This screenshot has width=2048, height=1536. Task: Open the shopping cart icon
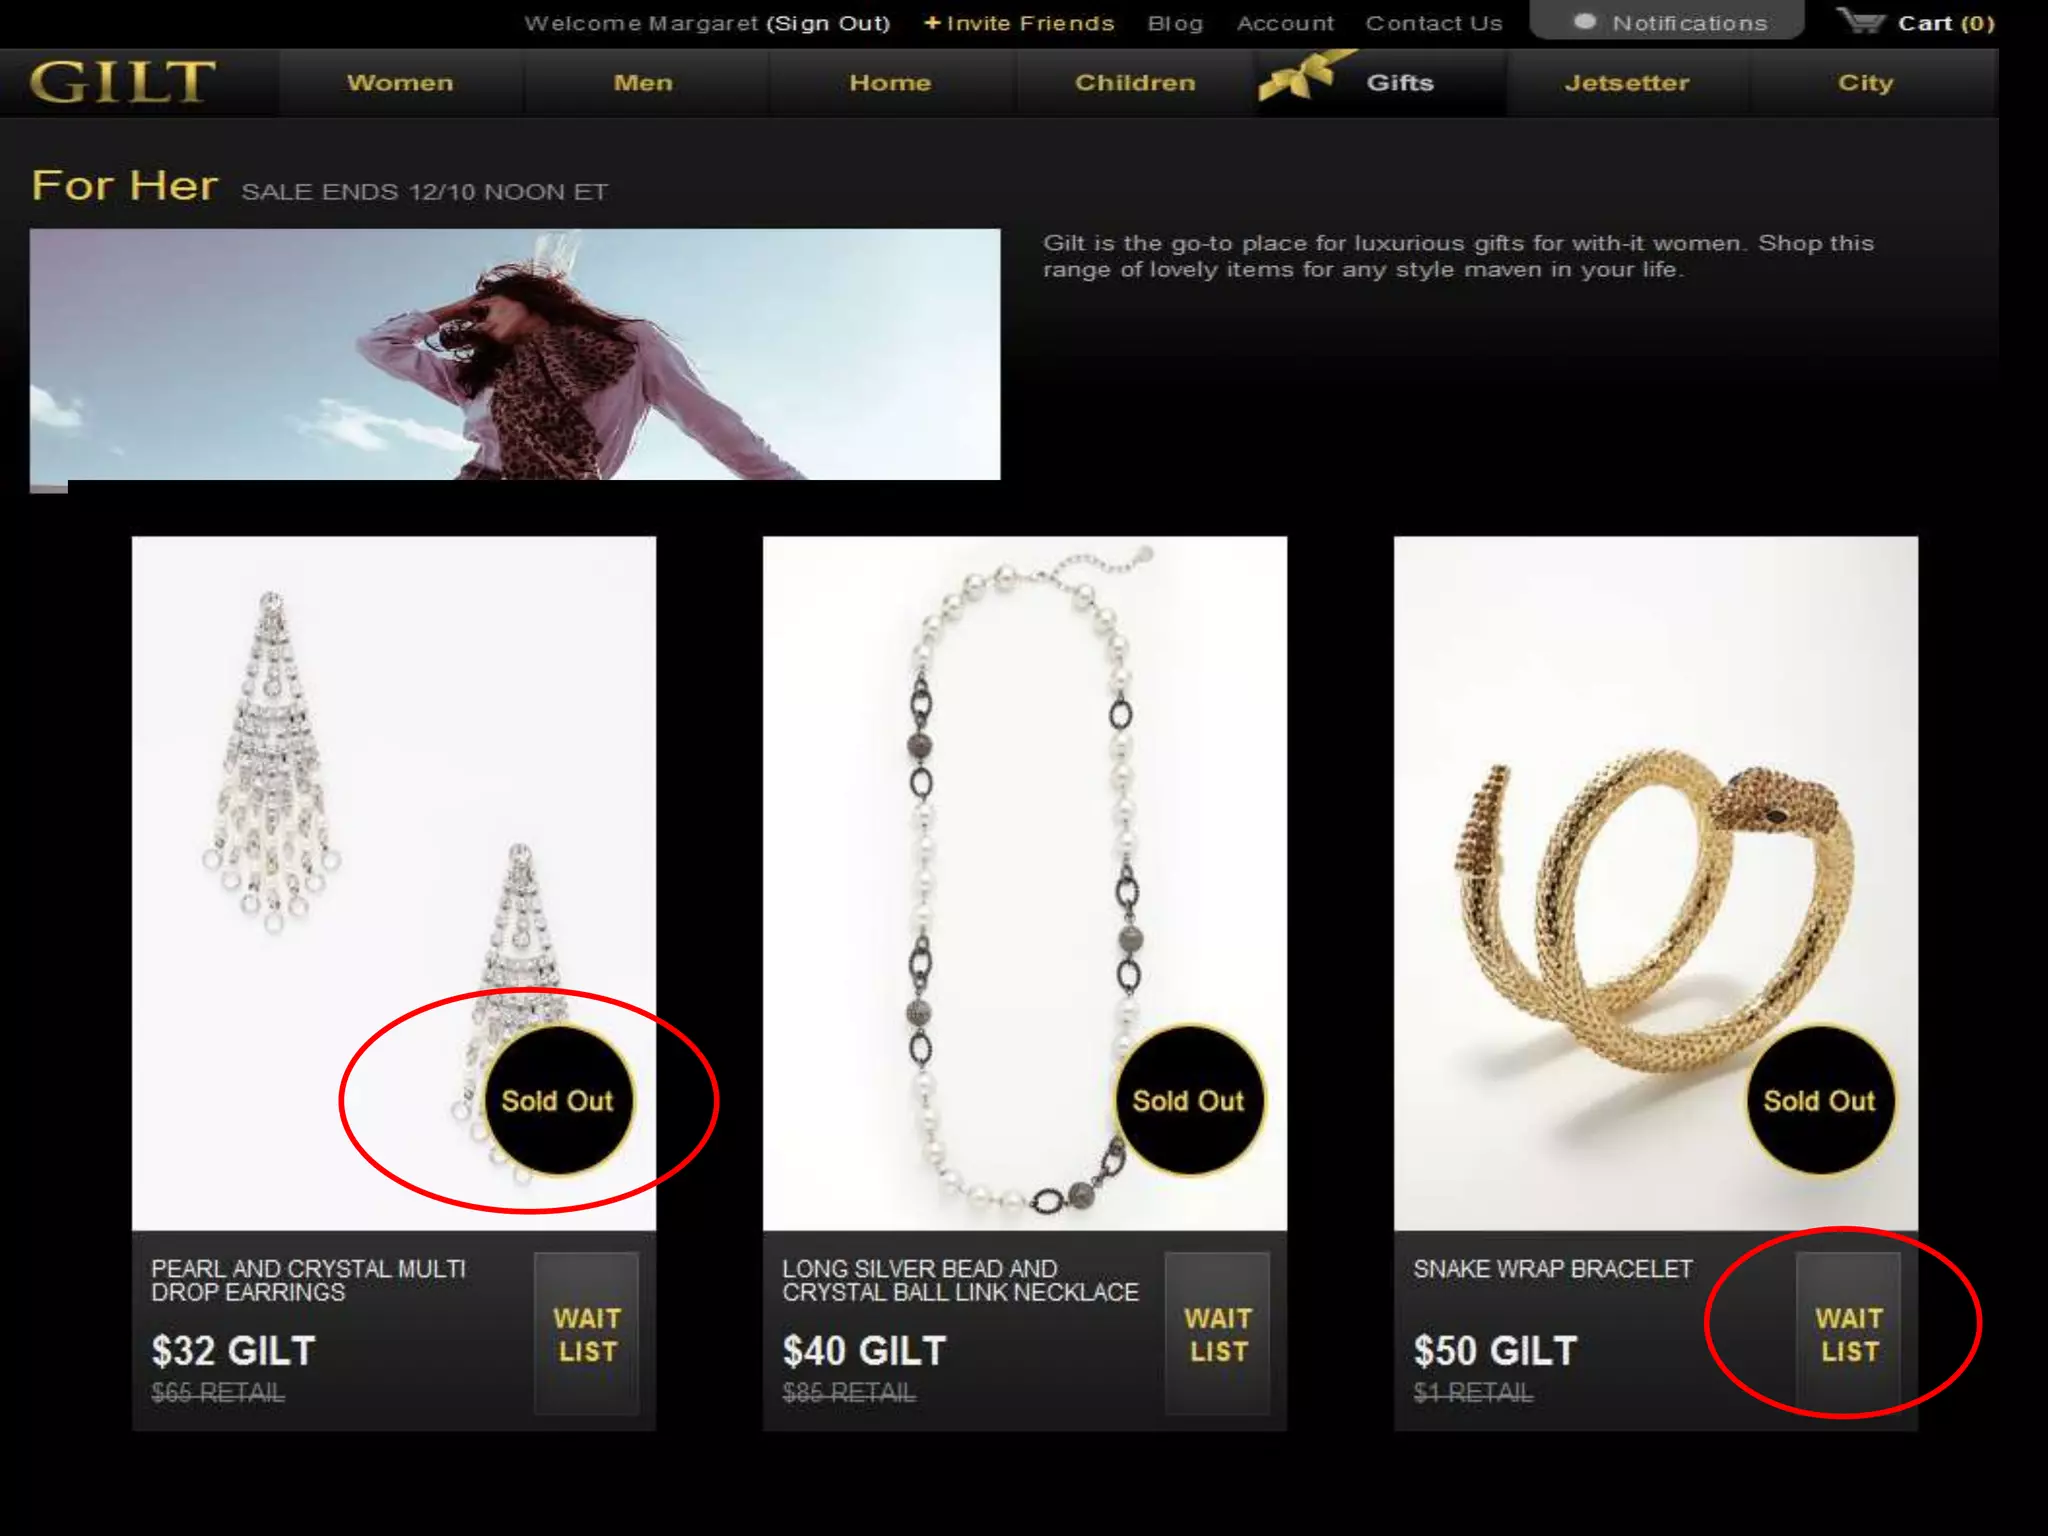(1860, 20)
